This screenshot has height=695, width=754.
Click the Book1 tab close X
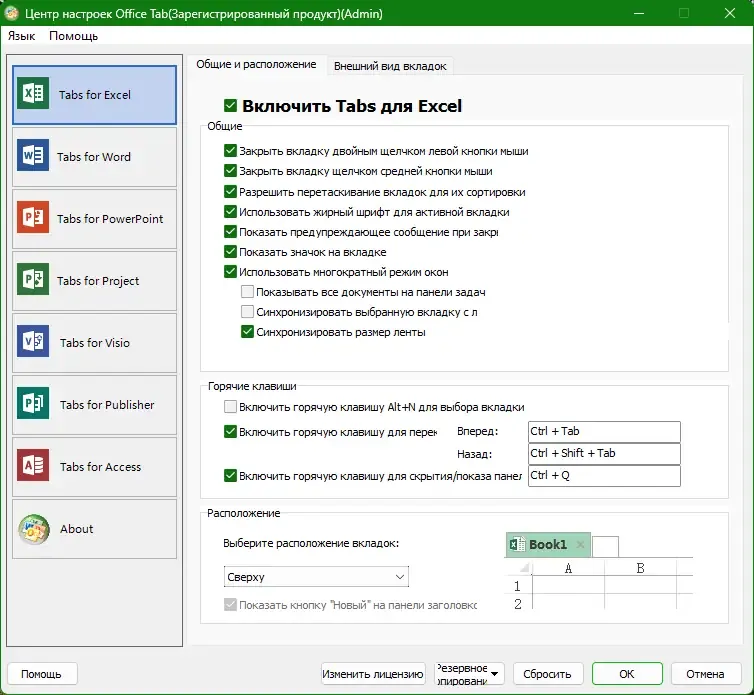point(580,544)
